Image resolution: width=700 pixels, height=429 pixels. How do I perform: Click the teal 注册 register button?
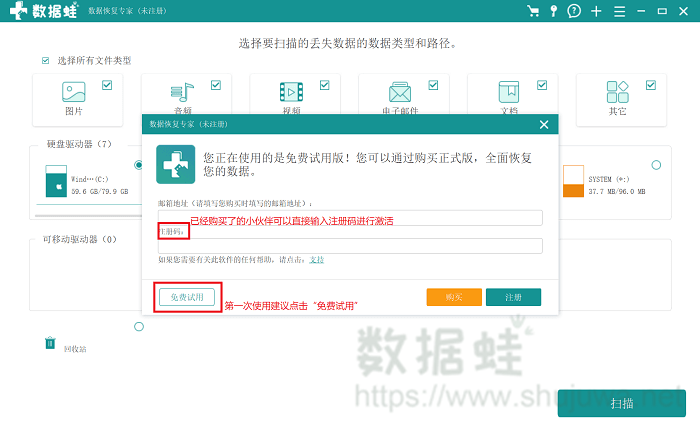coord(513,297)
